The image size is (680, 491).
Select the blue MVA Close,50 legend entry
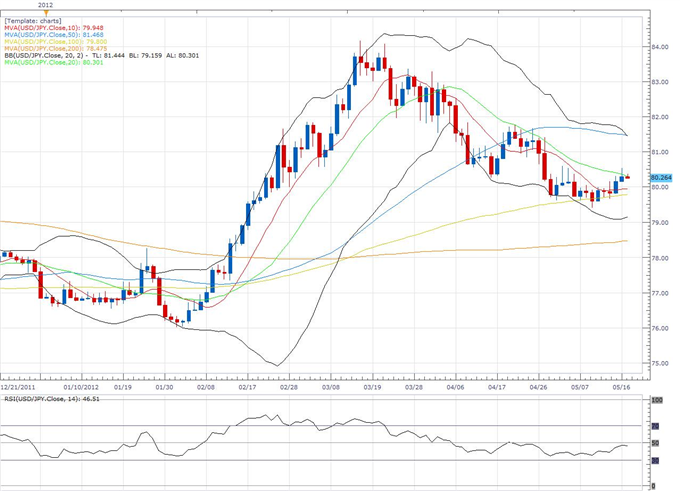click(54, 35)
